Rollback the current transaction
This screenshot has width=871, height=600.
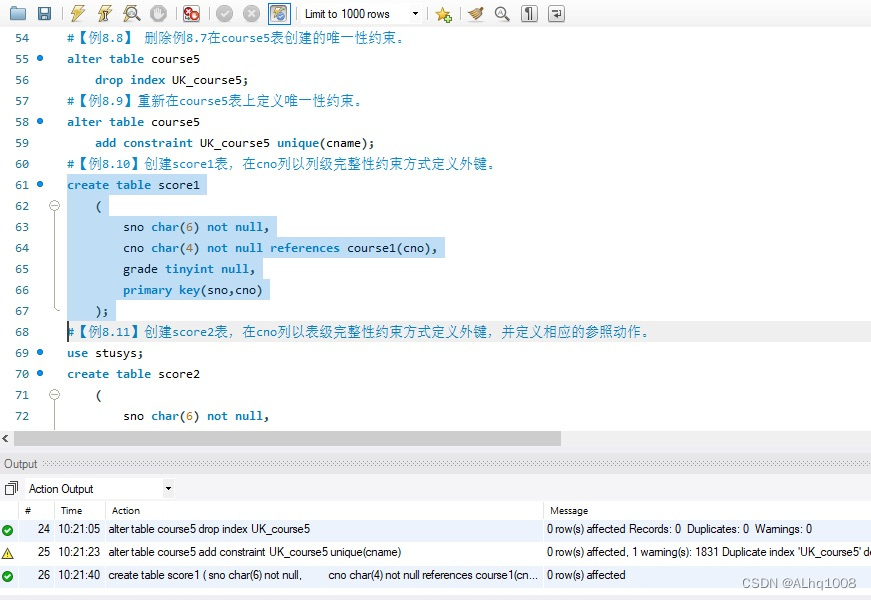pyautogui.click(x=251, y=13)
